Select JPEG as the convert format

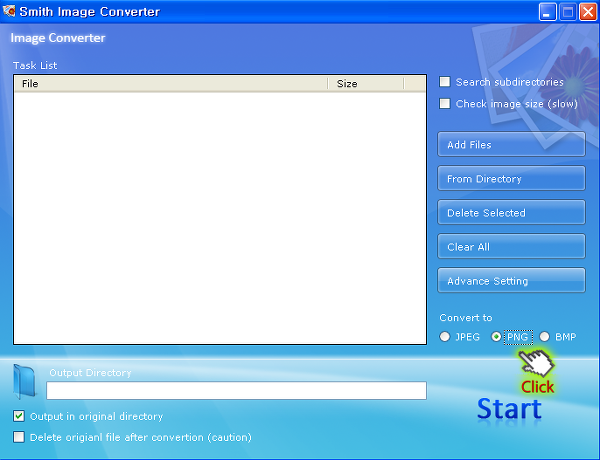[x=445, y=337]
